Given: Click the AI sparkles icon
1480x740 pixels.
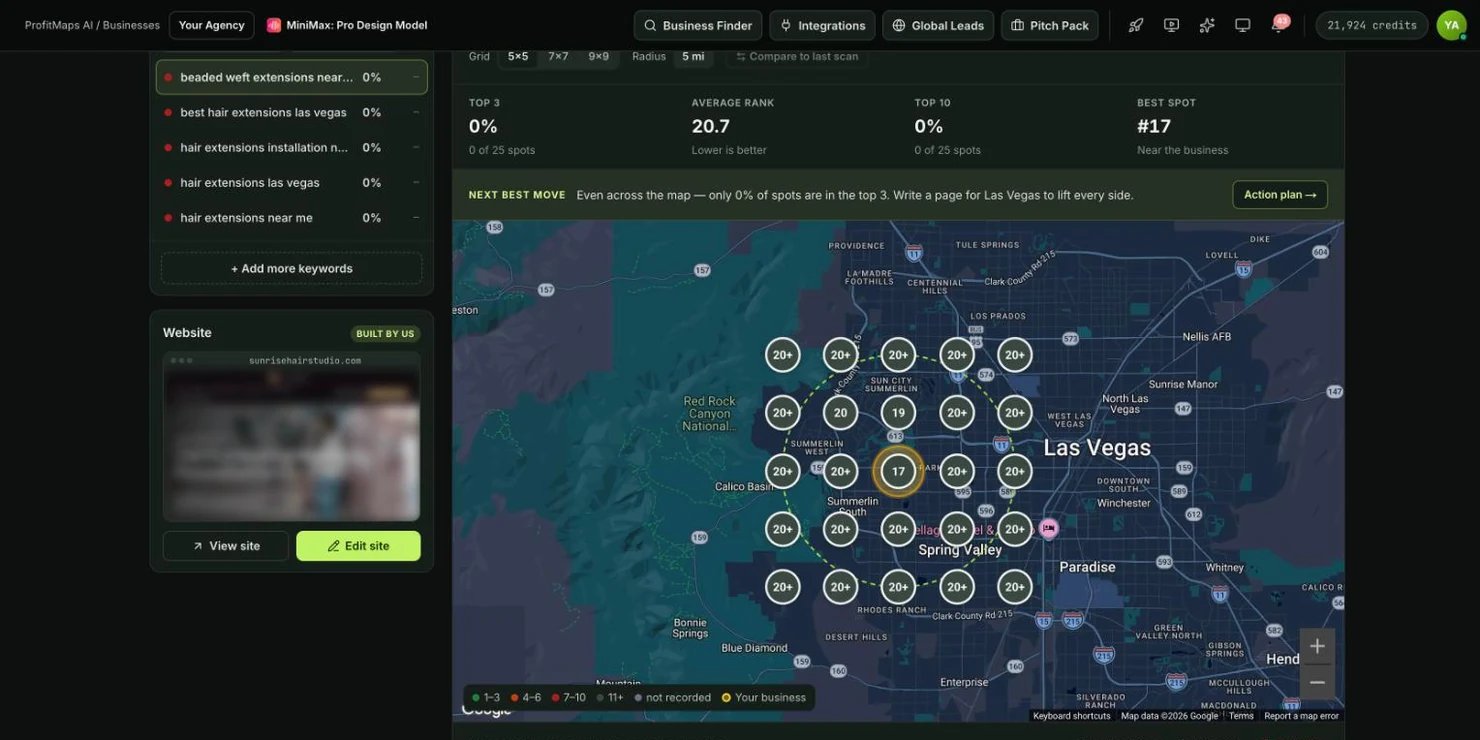Looking at the screenshot, I should tap(1207, 25).
